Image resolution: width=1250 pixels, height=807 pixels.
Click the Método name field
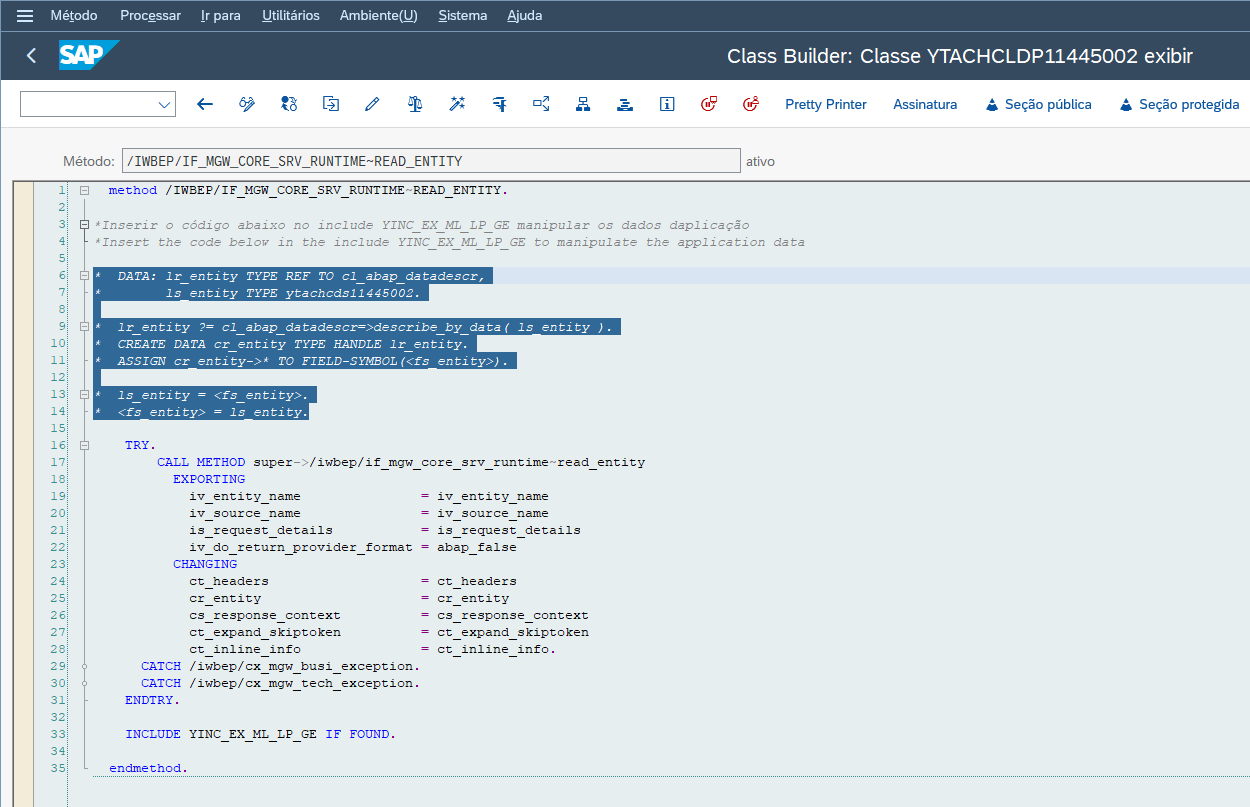tap(430, 161)
